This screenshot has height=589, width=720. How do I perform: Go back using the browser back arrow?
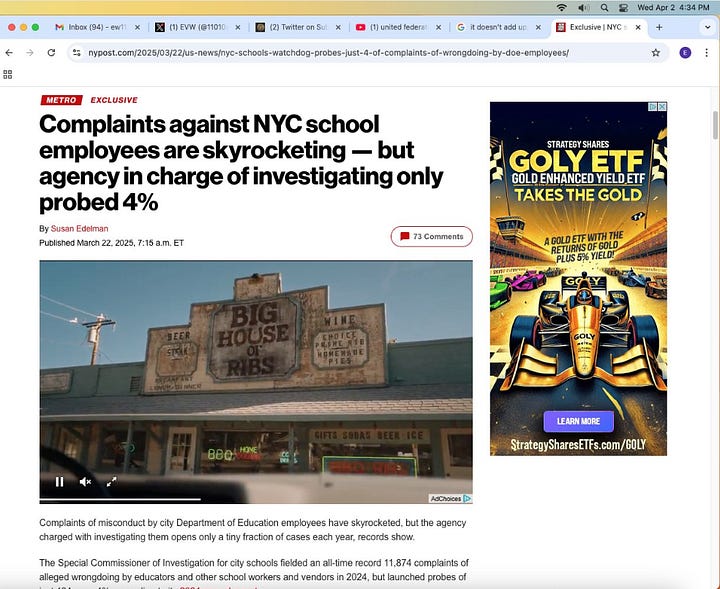click(x=9, y=53)
